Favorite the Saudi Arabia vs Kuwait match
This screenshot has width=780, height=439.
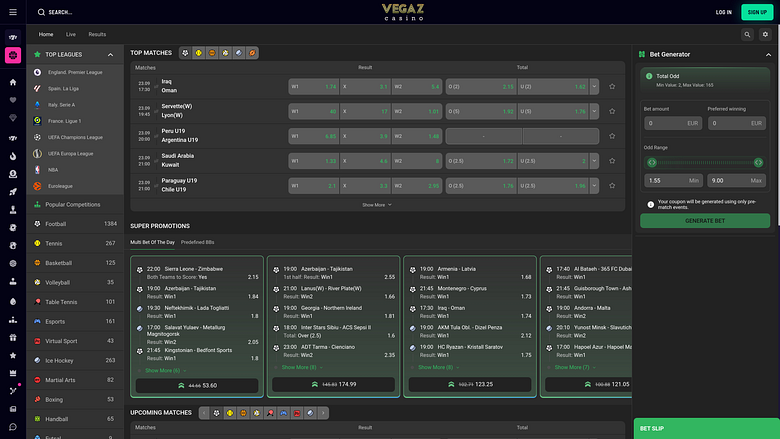[x=612, y=161]
